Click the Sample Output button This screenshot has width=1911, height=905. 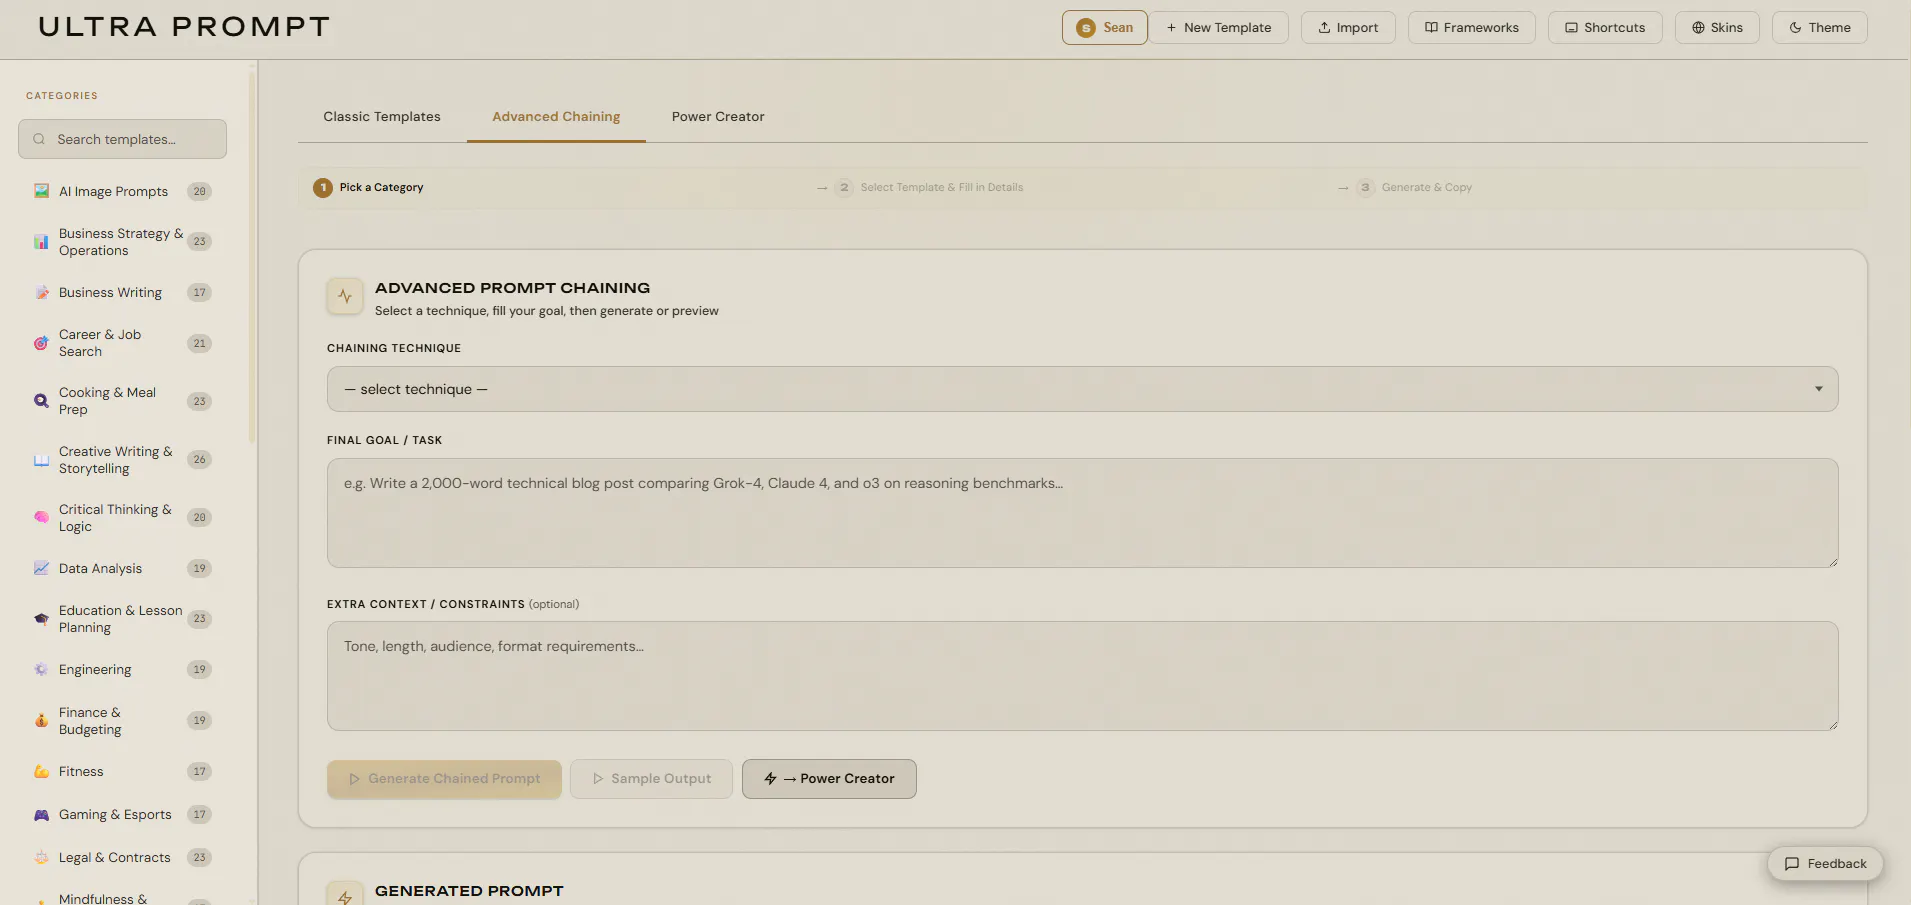[x=651, y=779]
